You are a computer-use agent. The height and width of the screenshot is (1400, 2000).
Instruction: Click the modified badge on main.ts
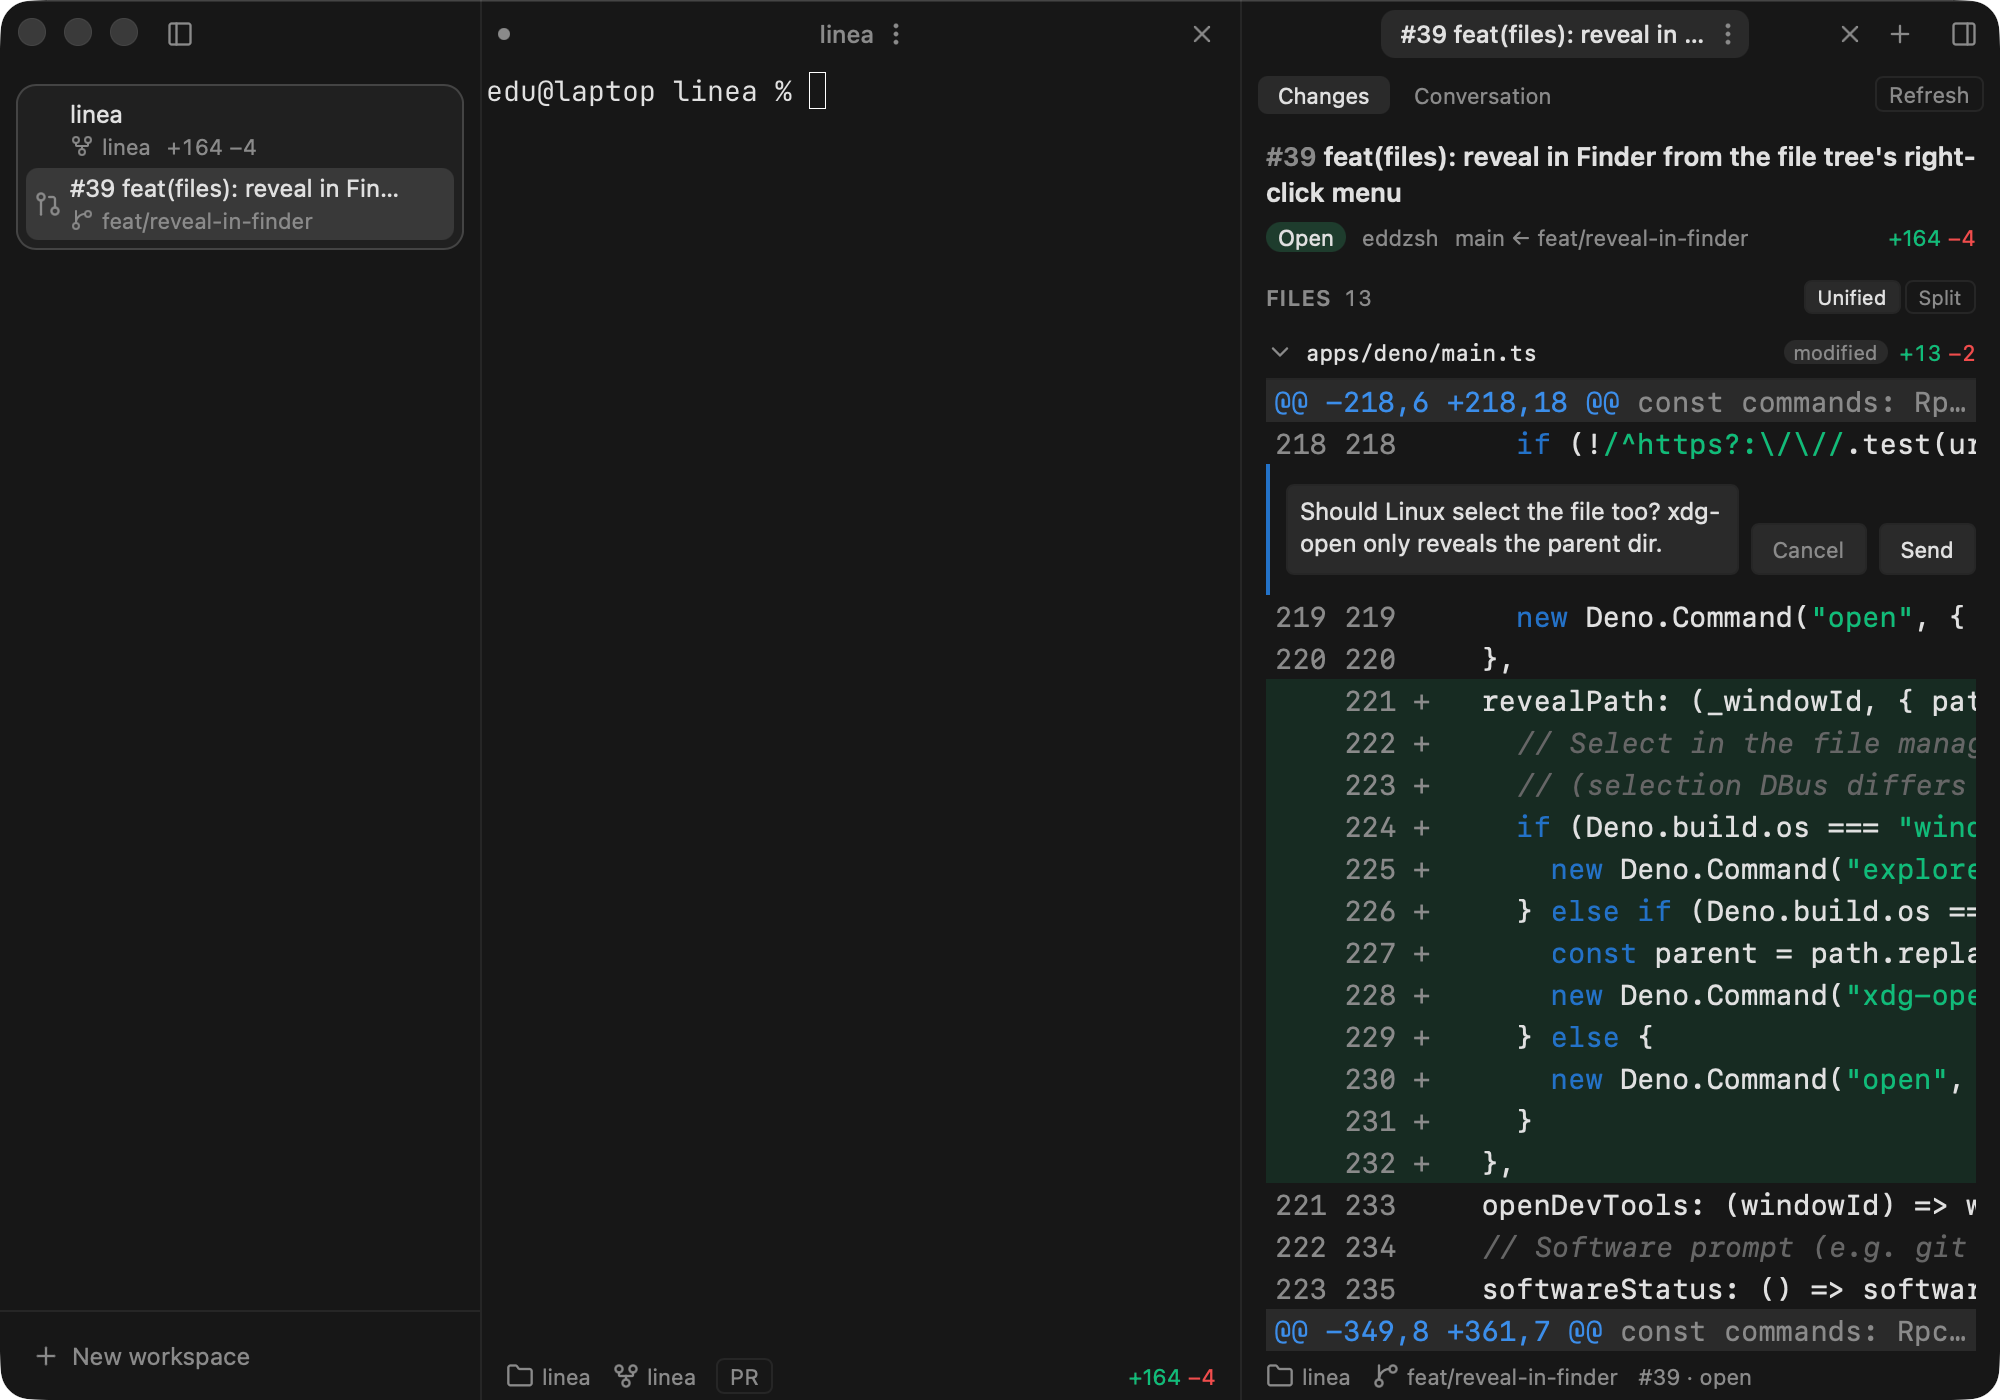[1835, 352]
